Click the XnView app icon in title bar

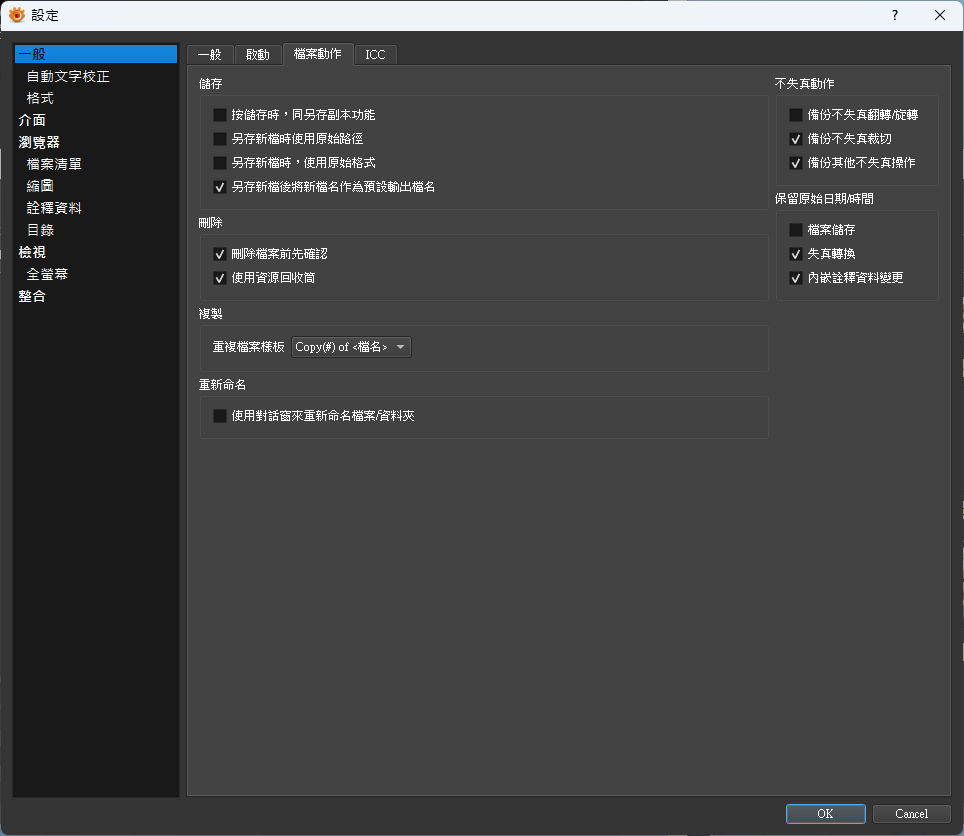click(x=16, y=15)
